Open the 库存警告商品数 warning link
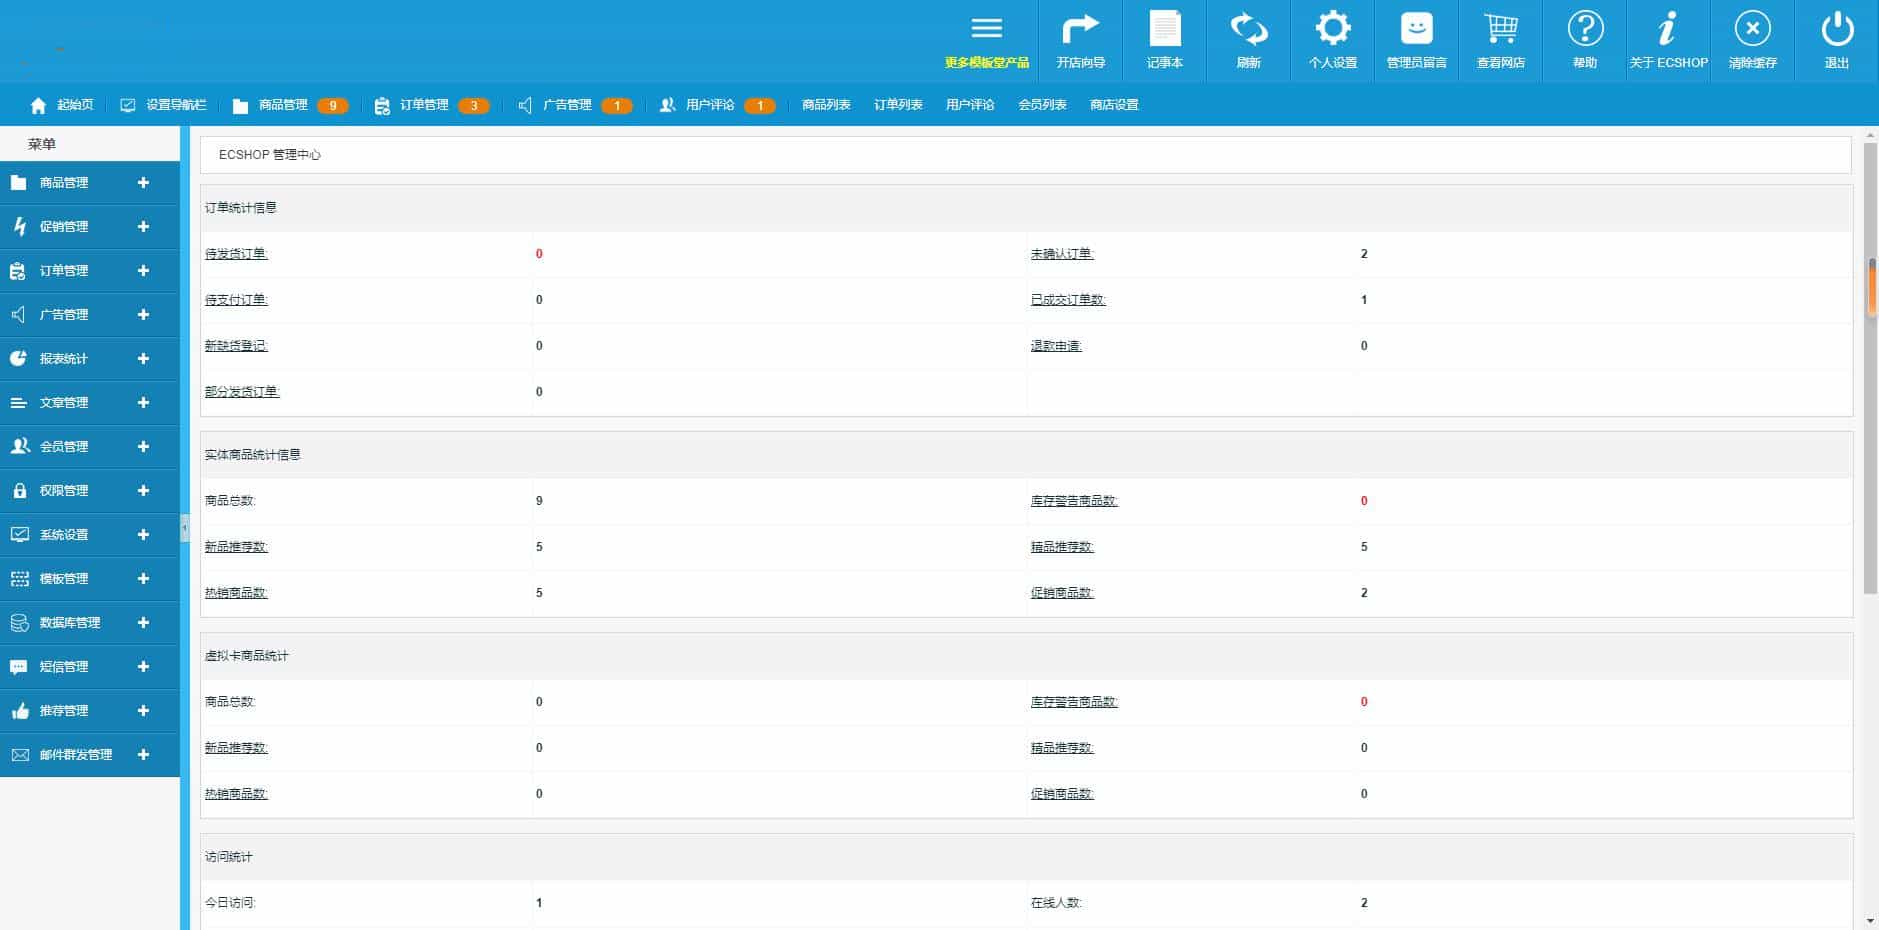 [x=1076, y=501]
